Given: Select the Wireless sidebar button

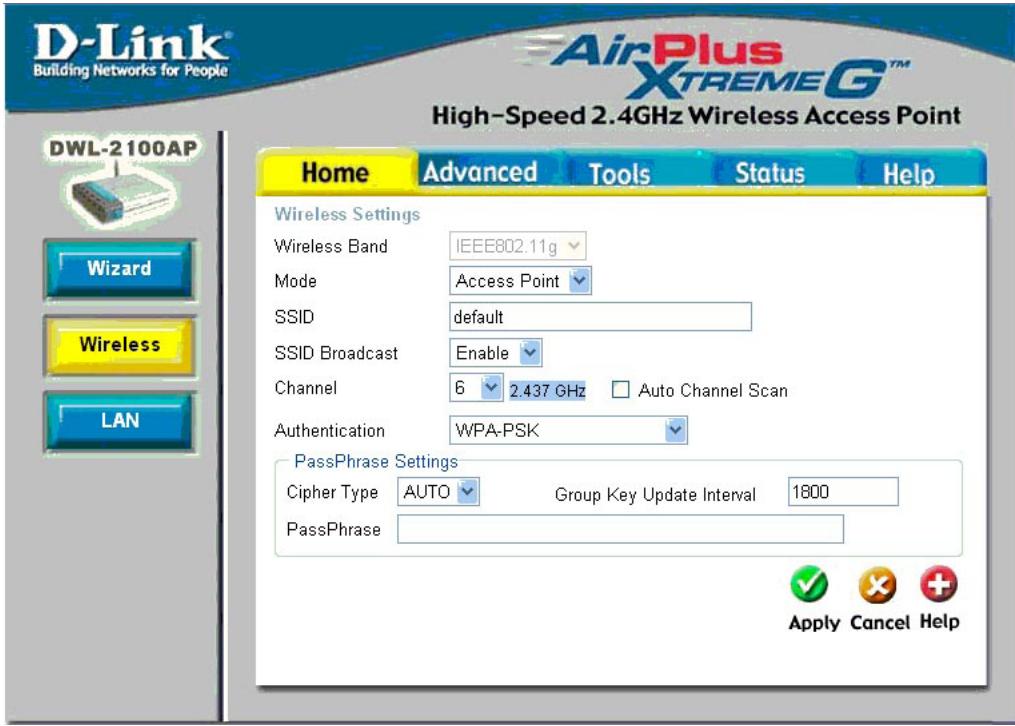Looking at the screenshot, I should pos(120,344).
